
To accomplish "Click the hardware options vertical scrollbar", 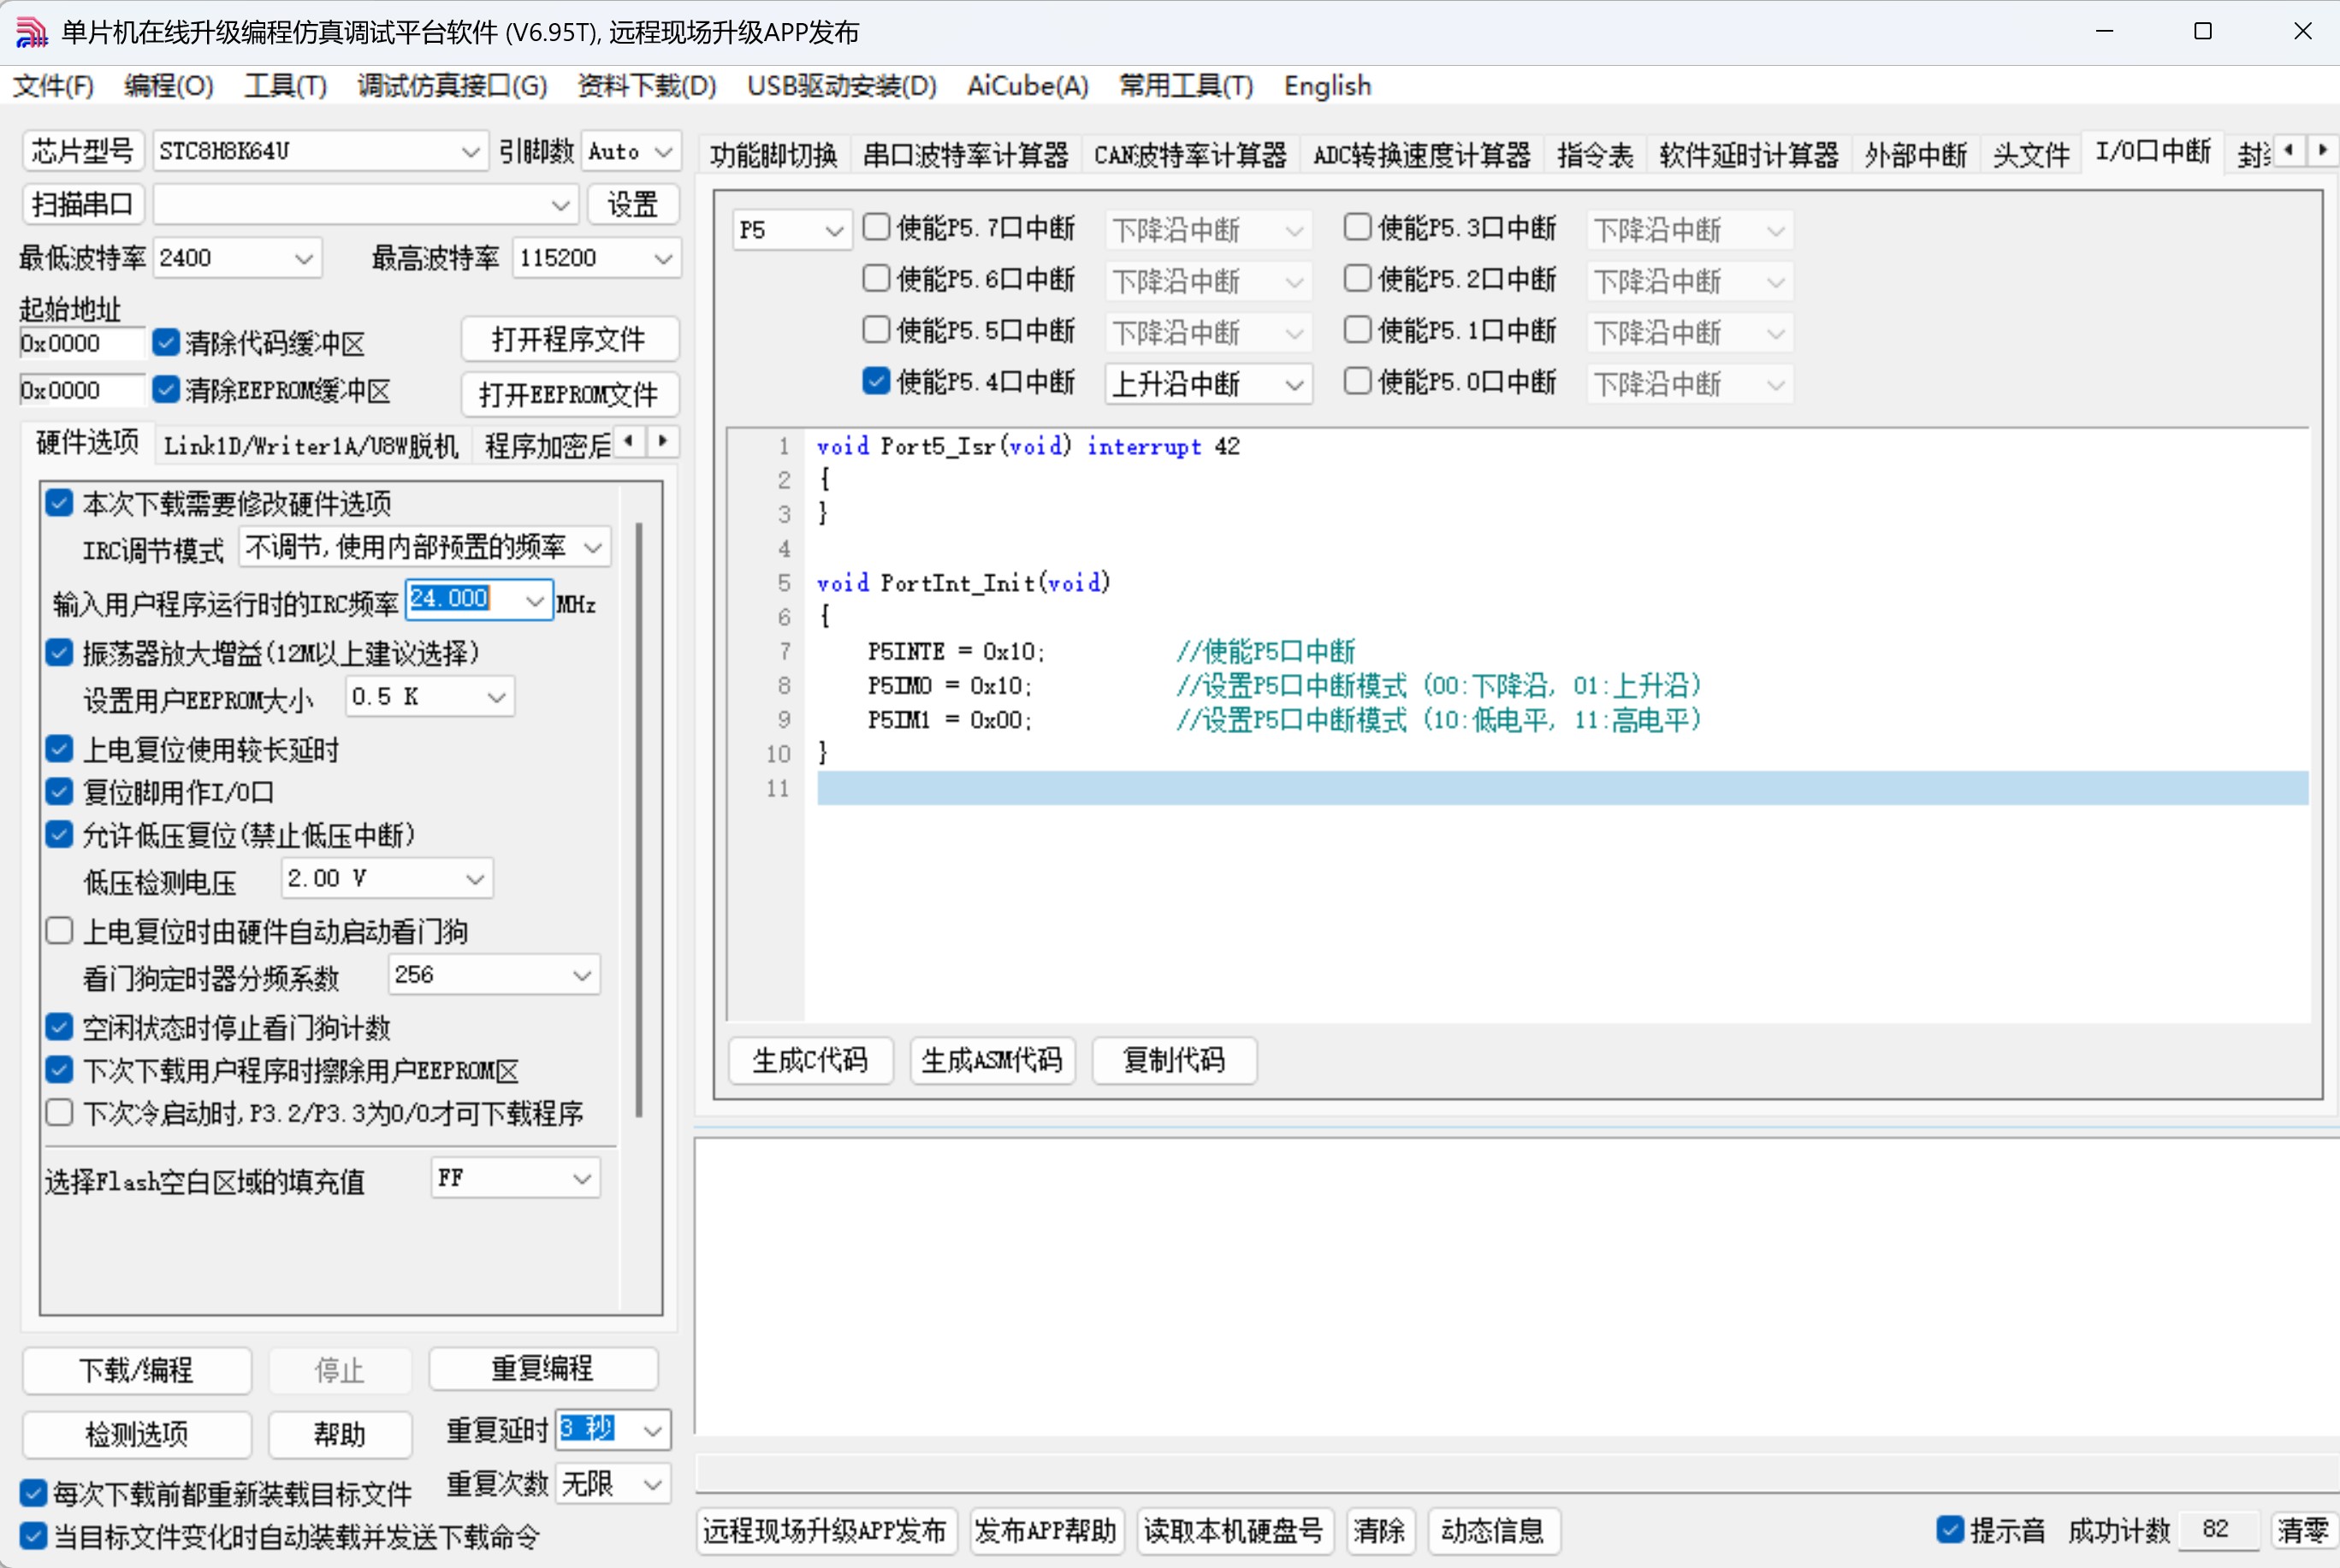I will 639,820.
